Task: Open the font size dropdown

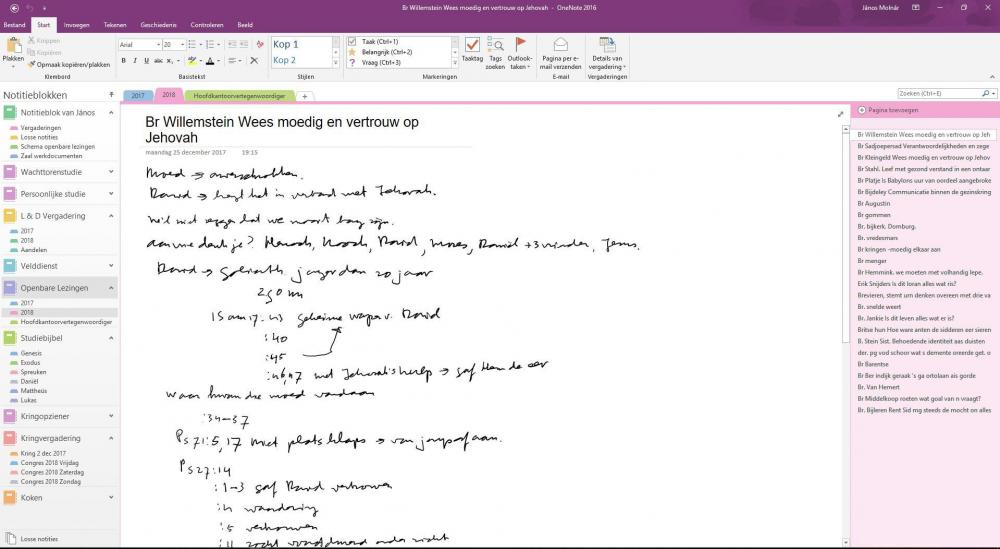Action: [182, 45]
